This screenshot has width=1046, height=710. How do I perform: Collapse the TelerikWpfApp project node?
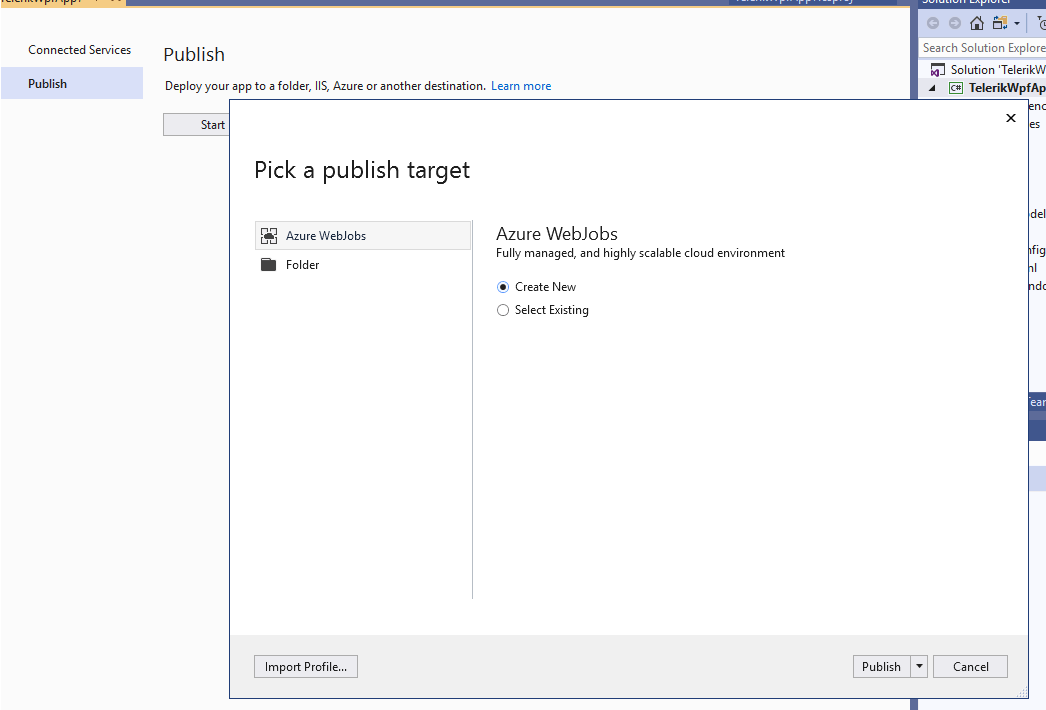pos(933,88)
